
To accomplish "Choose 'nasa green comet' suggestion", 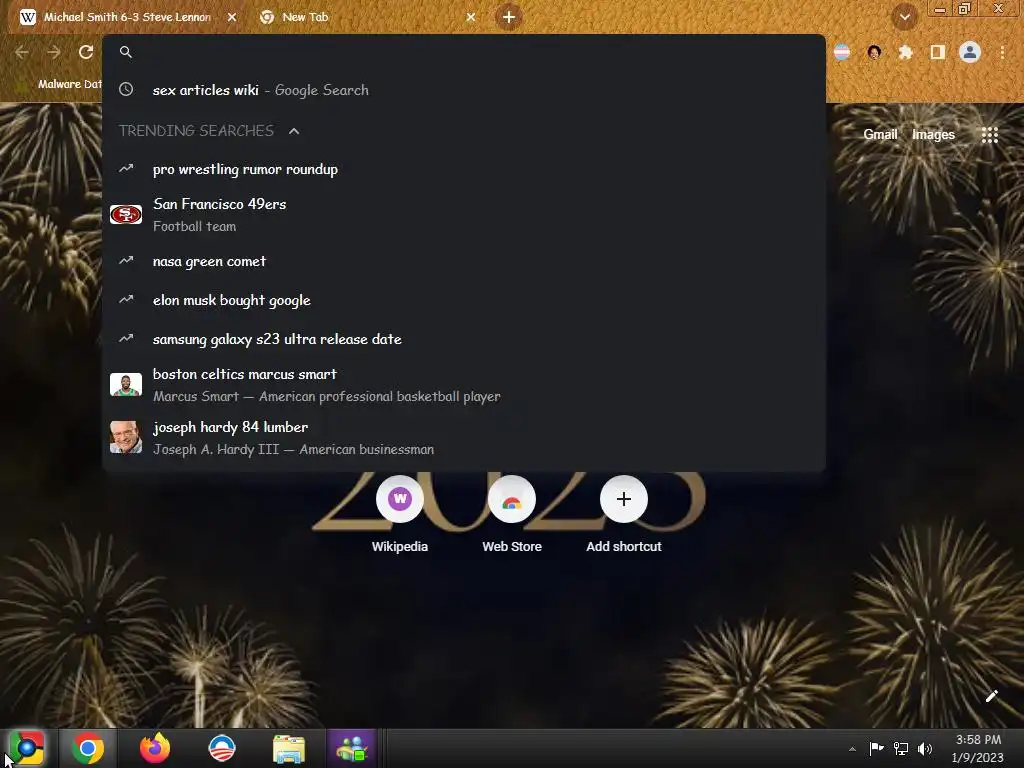I will pos(464,261).
